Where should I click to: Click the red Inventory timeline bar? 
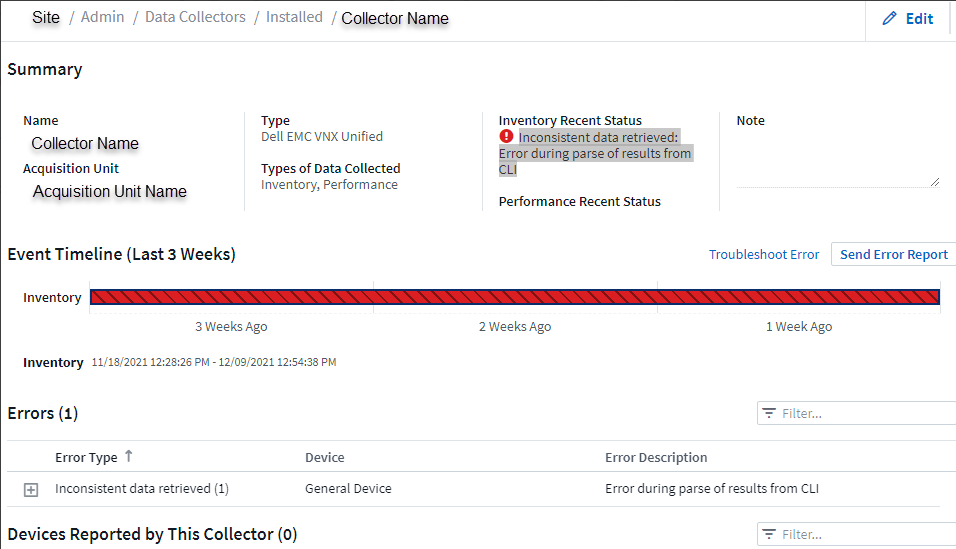pyautogui.click(x=514, y=296)
